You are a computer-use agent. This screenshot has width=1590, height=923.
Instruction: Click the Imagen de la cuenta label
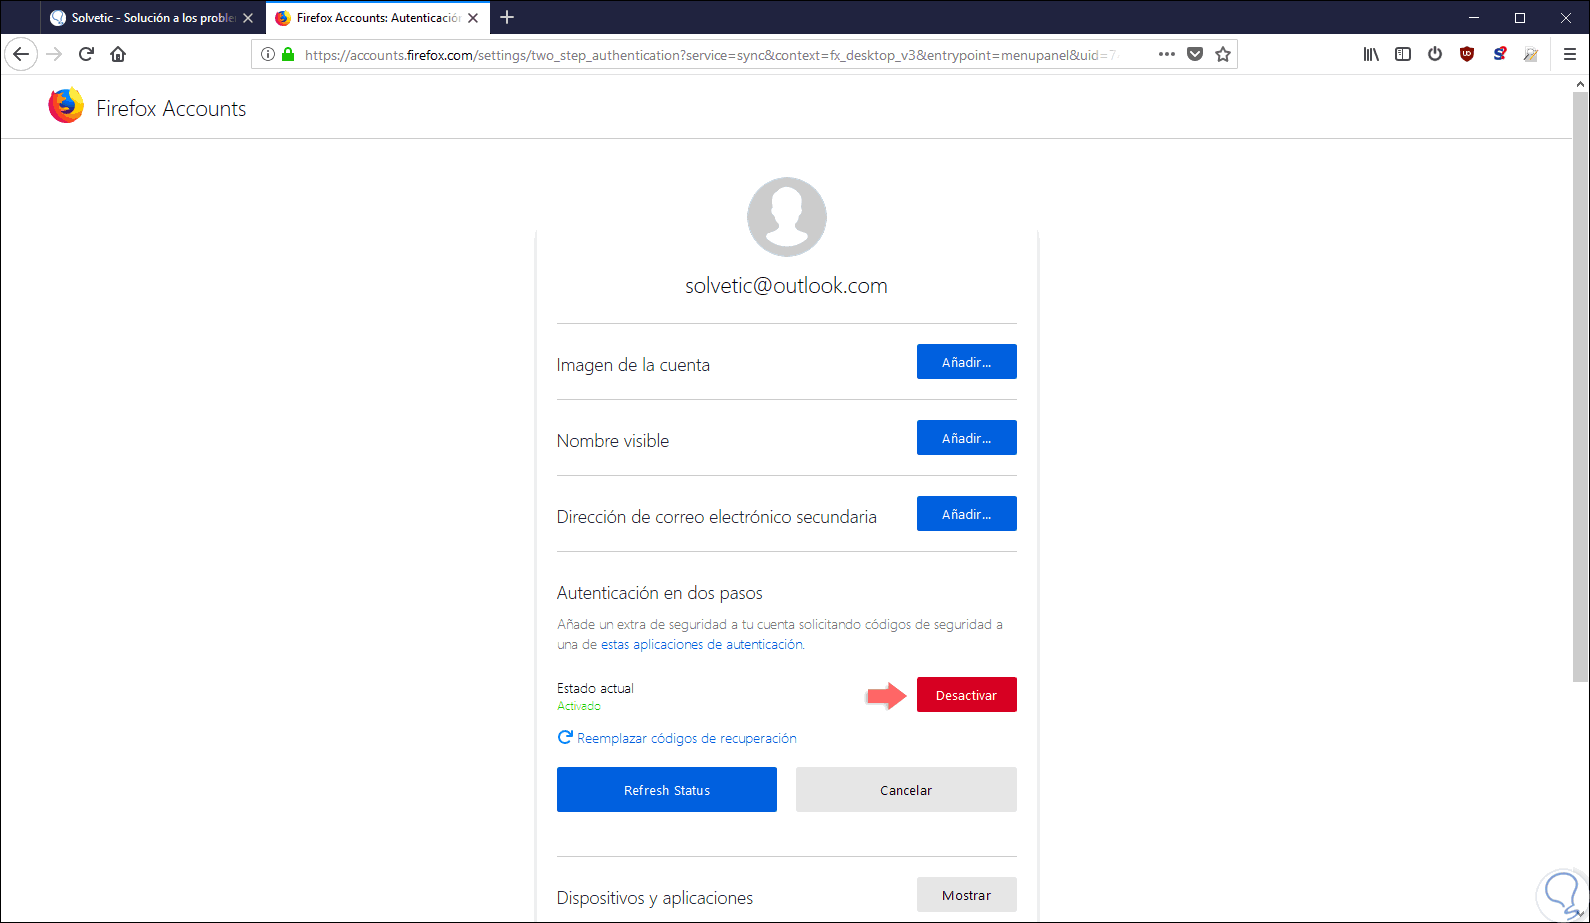point(633,365)
